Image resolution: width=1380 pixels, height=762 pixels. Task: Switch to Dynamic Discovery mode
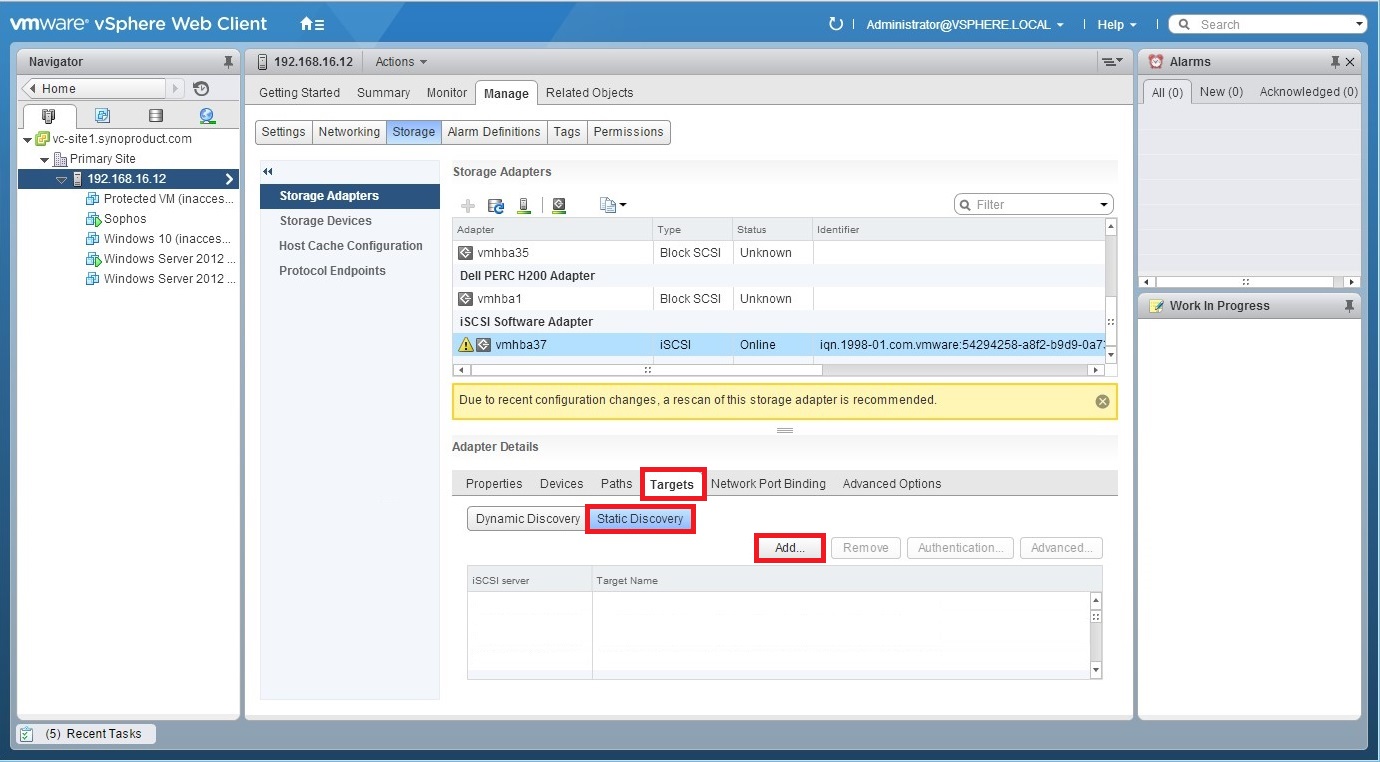[x=526, y=518]
